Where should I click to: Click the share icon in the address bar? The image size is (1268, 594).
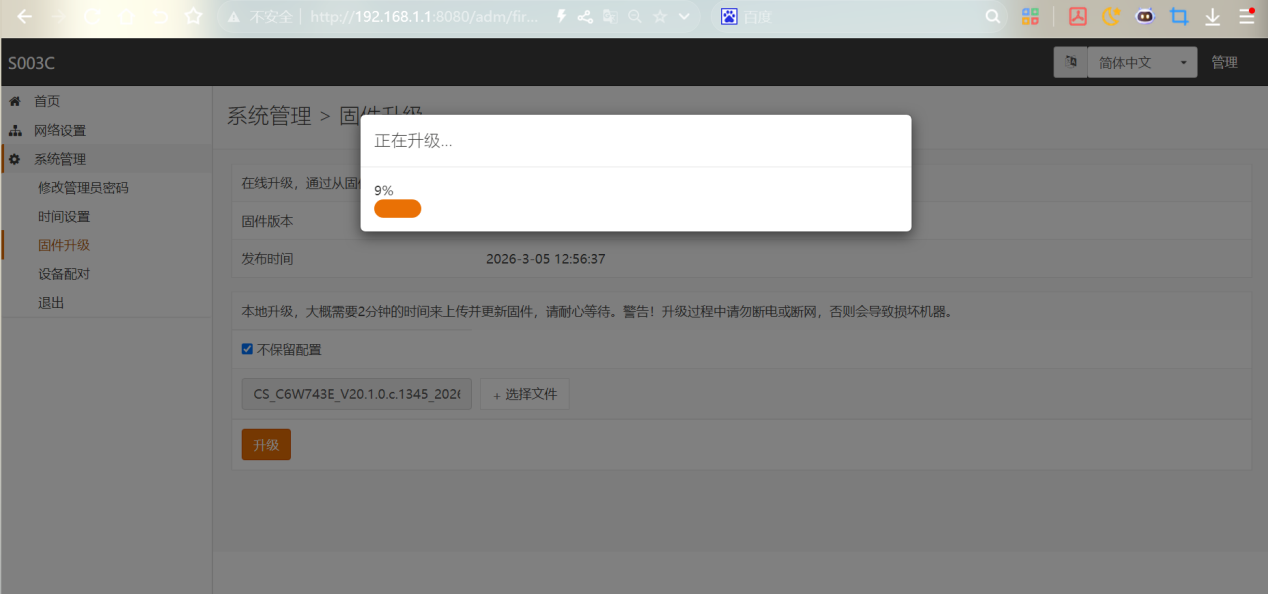(585, 17)
